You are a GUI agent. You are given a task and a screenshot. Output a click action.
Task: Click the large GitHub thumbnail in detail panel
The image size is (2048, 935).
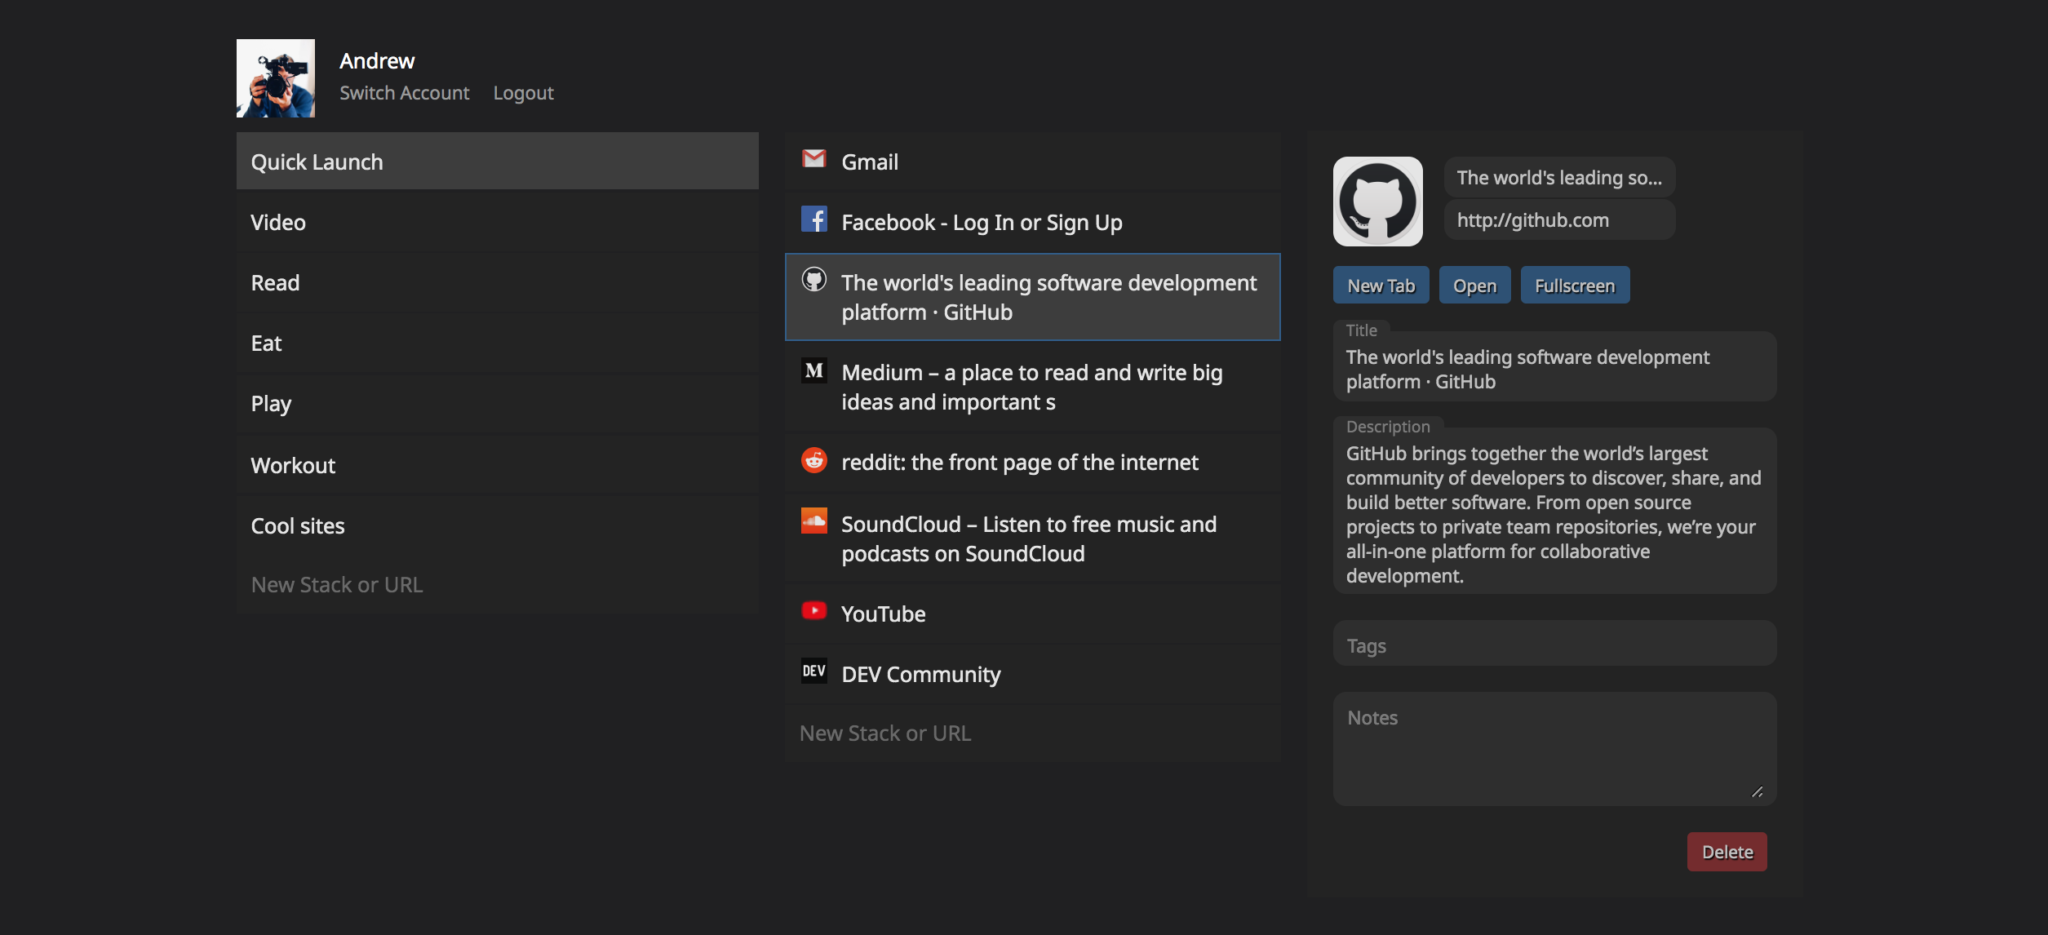pyautogui.click(x=1377, y=200)
